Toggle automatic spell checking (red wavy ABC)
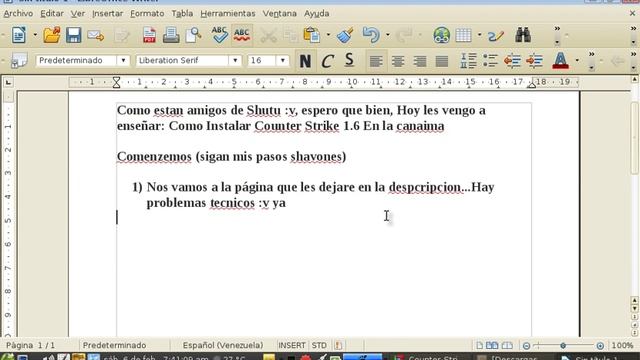The width and height of the screenshot is (640, 360). pyautogui.click(x=242, y=35)
